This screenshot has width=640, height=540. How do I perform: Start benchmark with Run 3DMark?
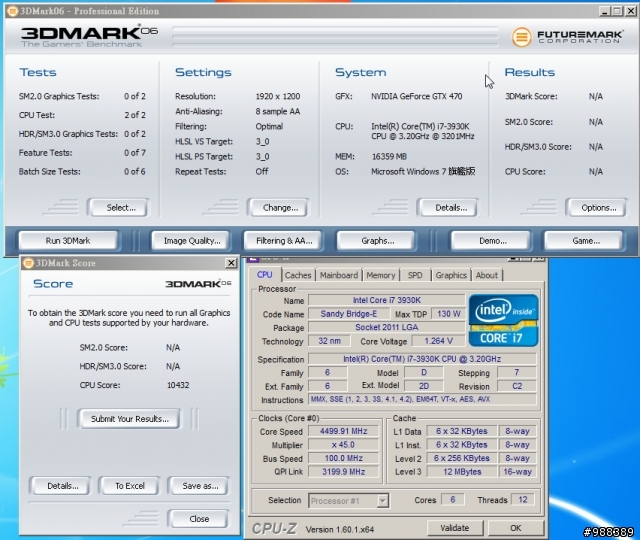(x=68, y=241)
